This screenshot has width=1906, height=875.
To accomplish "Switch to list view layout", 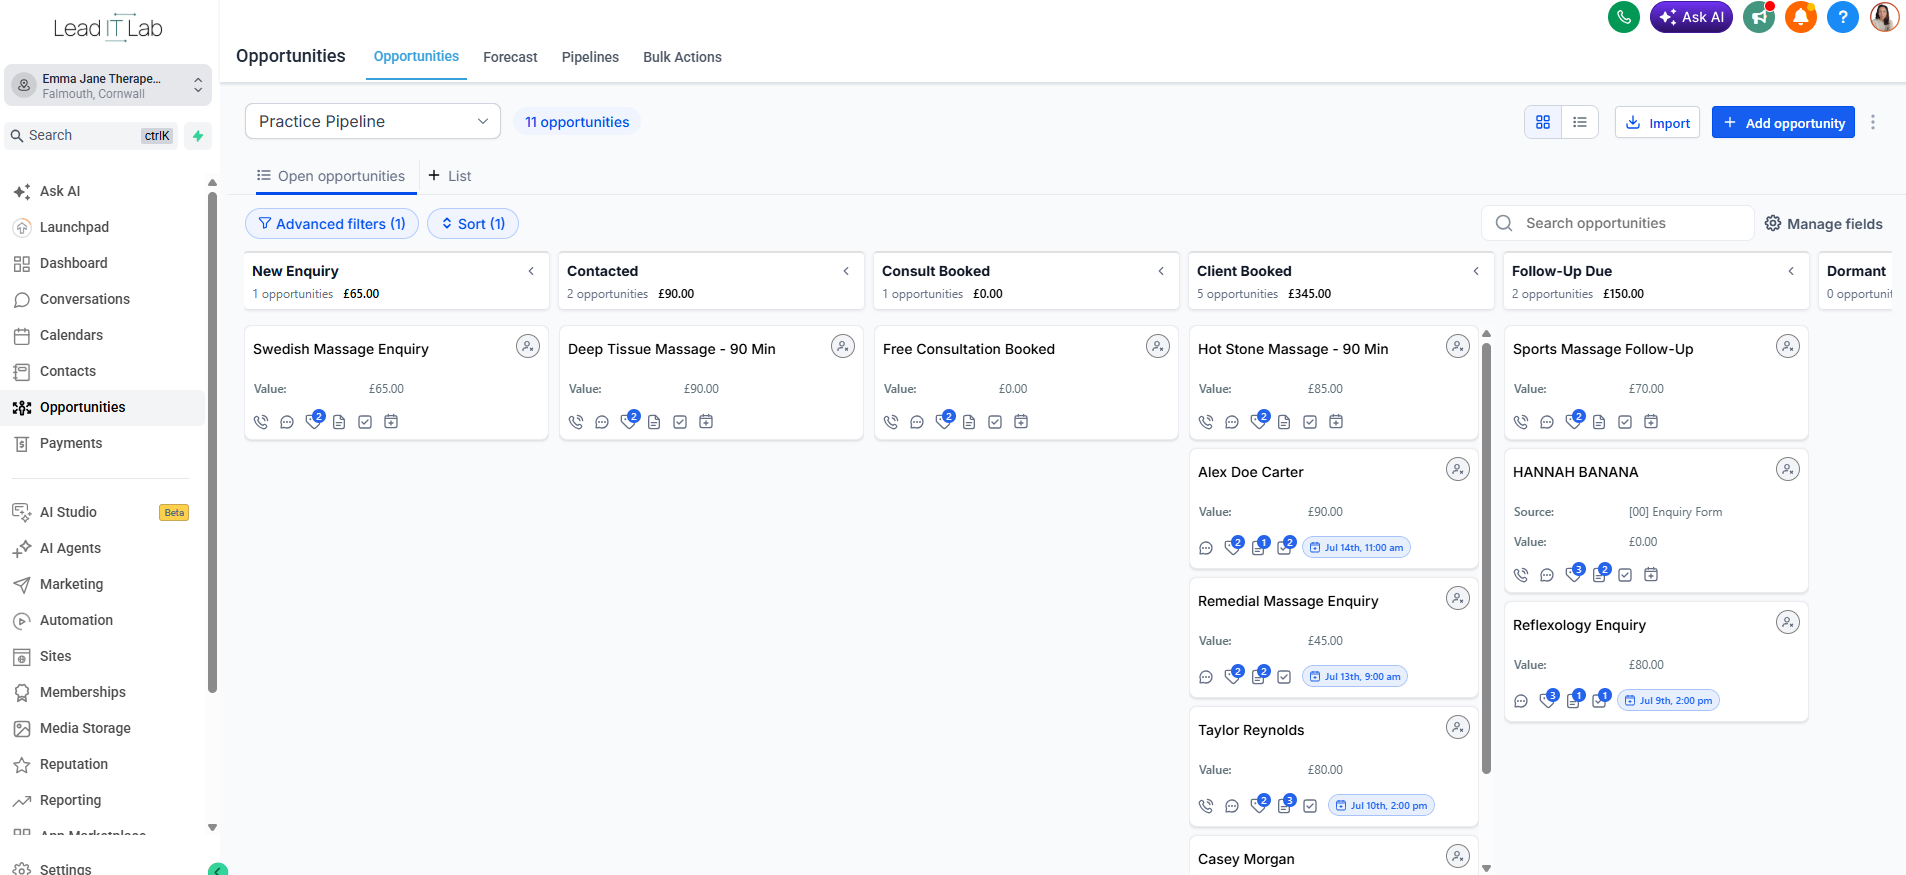I will coord(1580,122).
